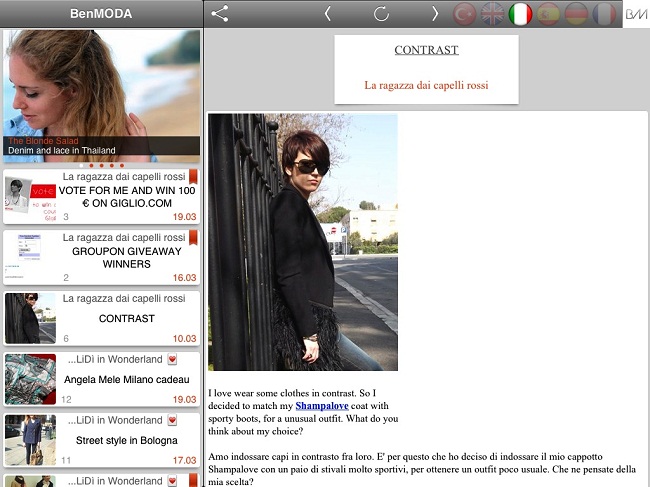Go forward with the right chevron arrow
Image resolution: width=650 pixels, height=487 pixels.
(x=434, y=14)
